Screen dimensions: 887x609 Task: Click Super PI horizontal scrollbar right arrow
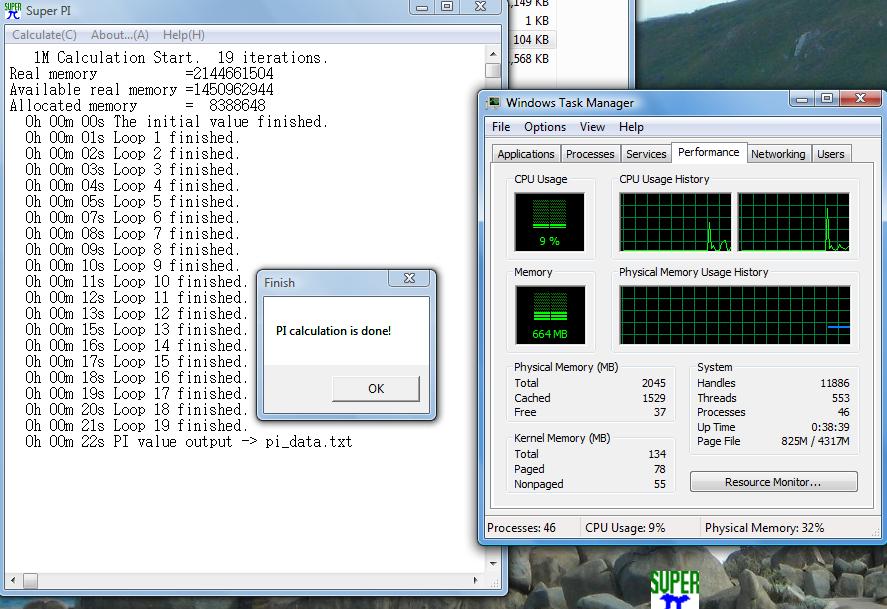475,580
